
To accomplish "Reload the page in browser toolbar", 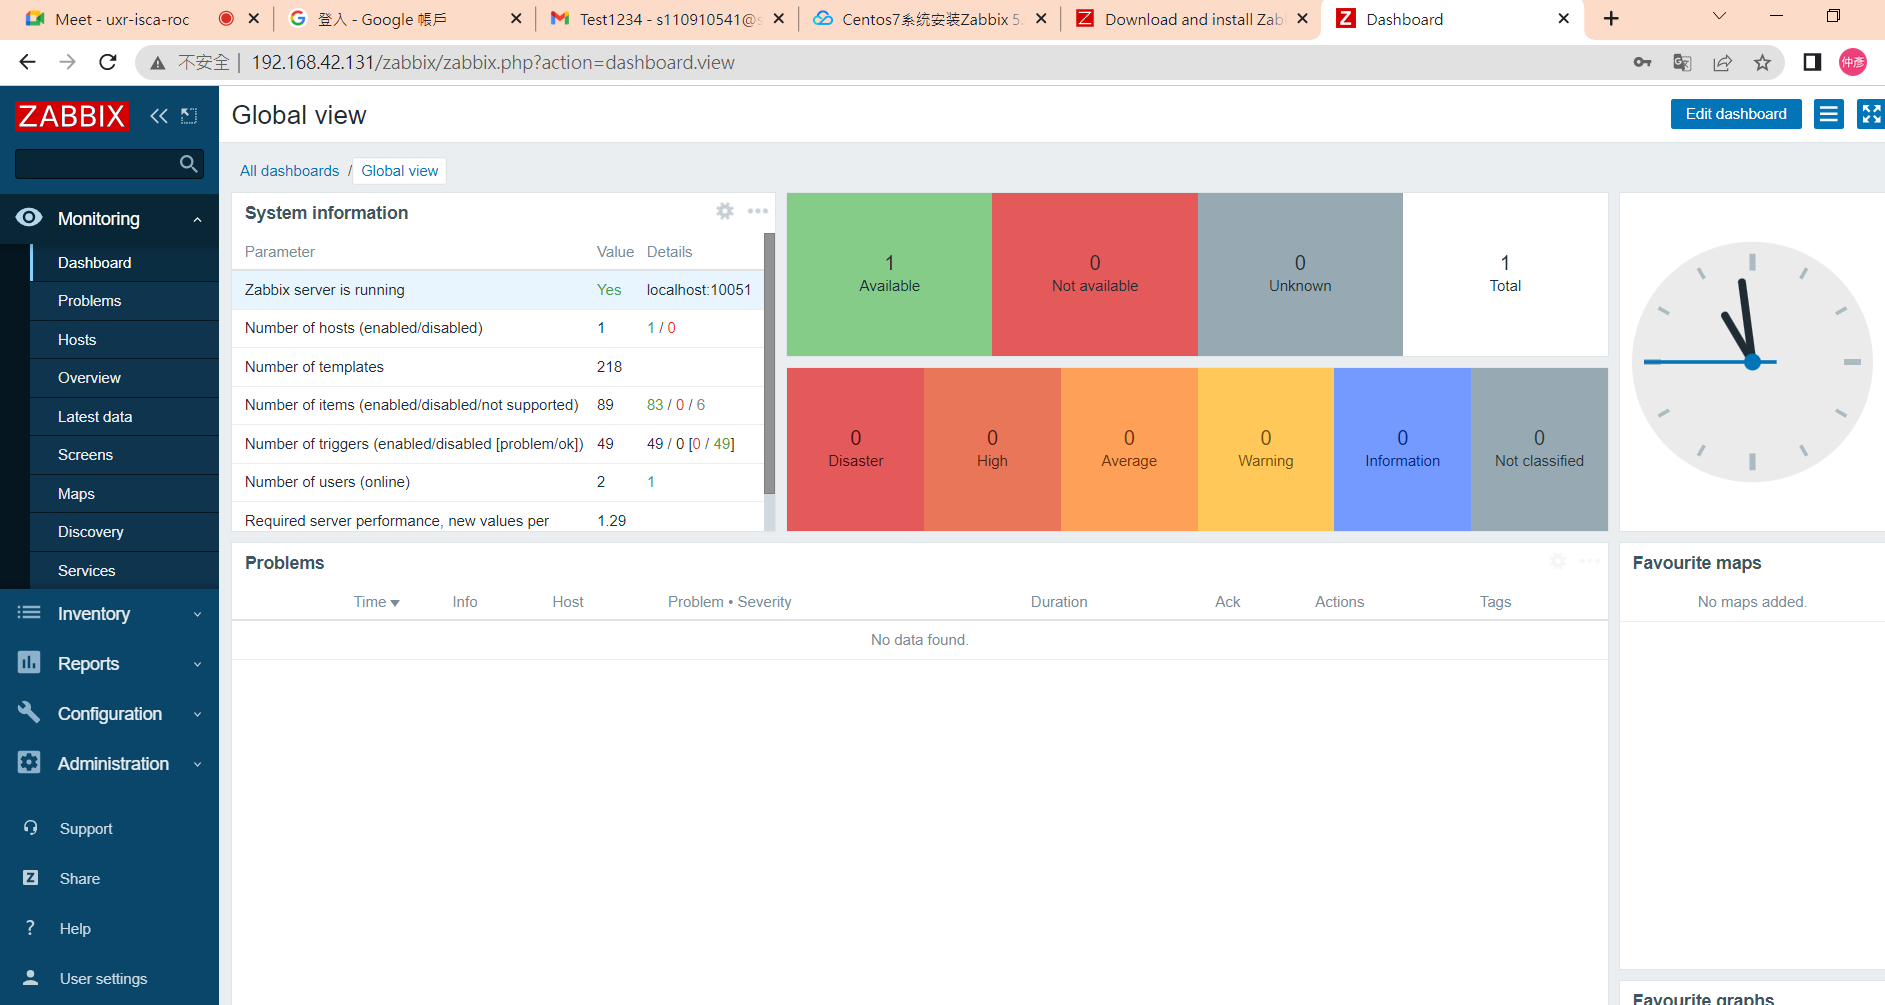I will (108, 62).
